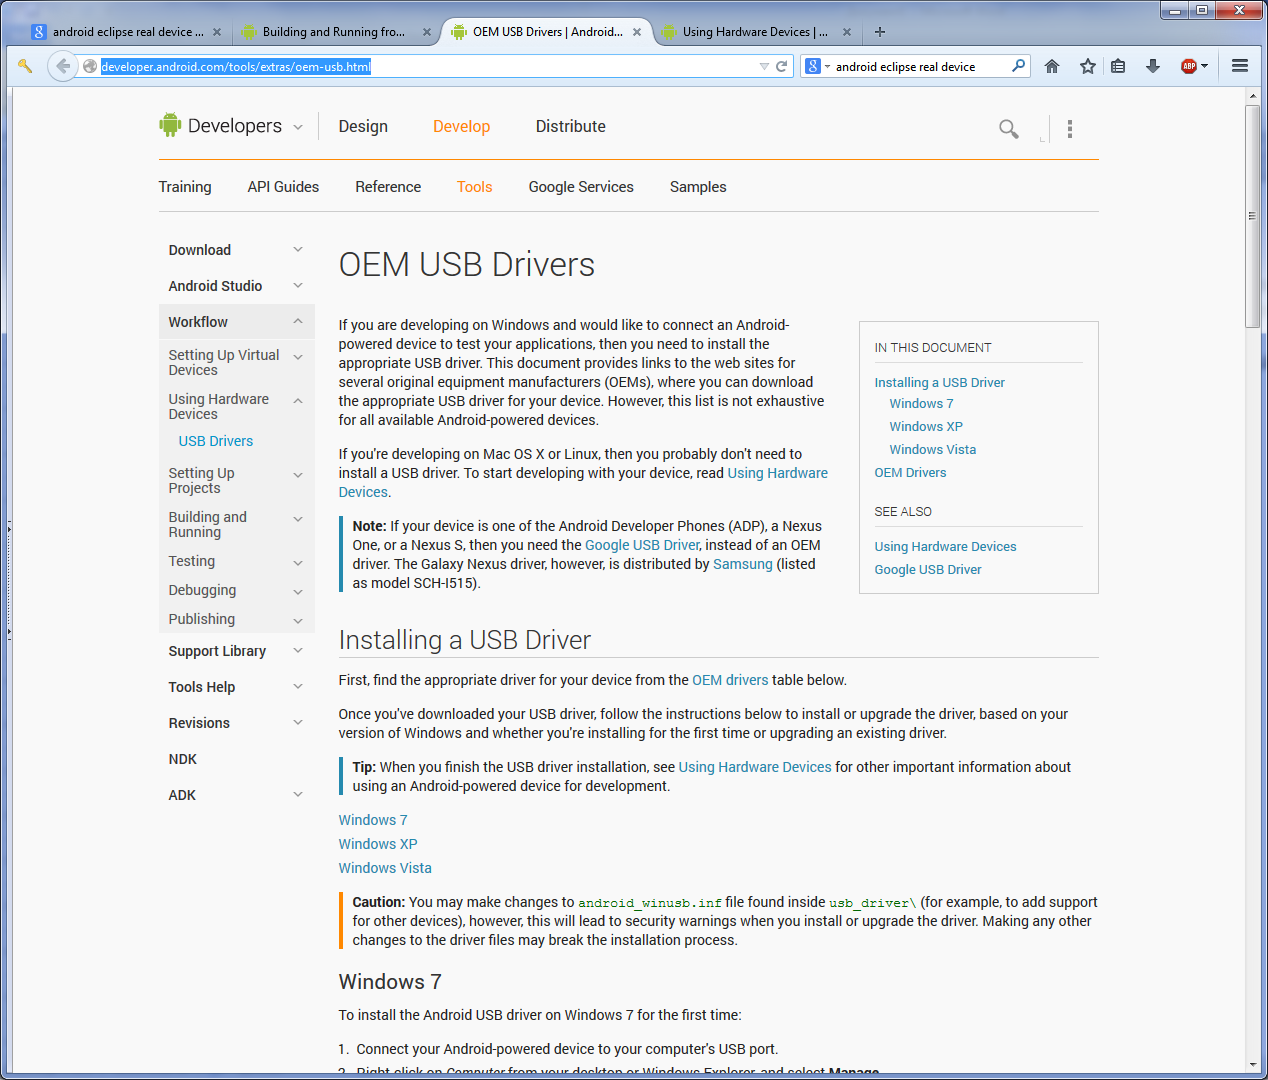Close the 'android eclipse real device' tab

[217, 32]
